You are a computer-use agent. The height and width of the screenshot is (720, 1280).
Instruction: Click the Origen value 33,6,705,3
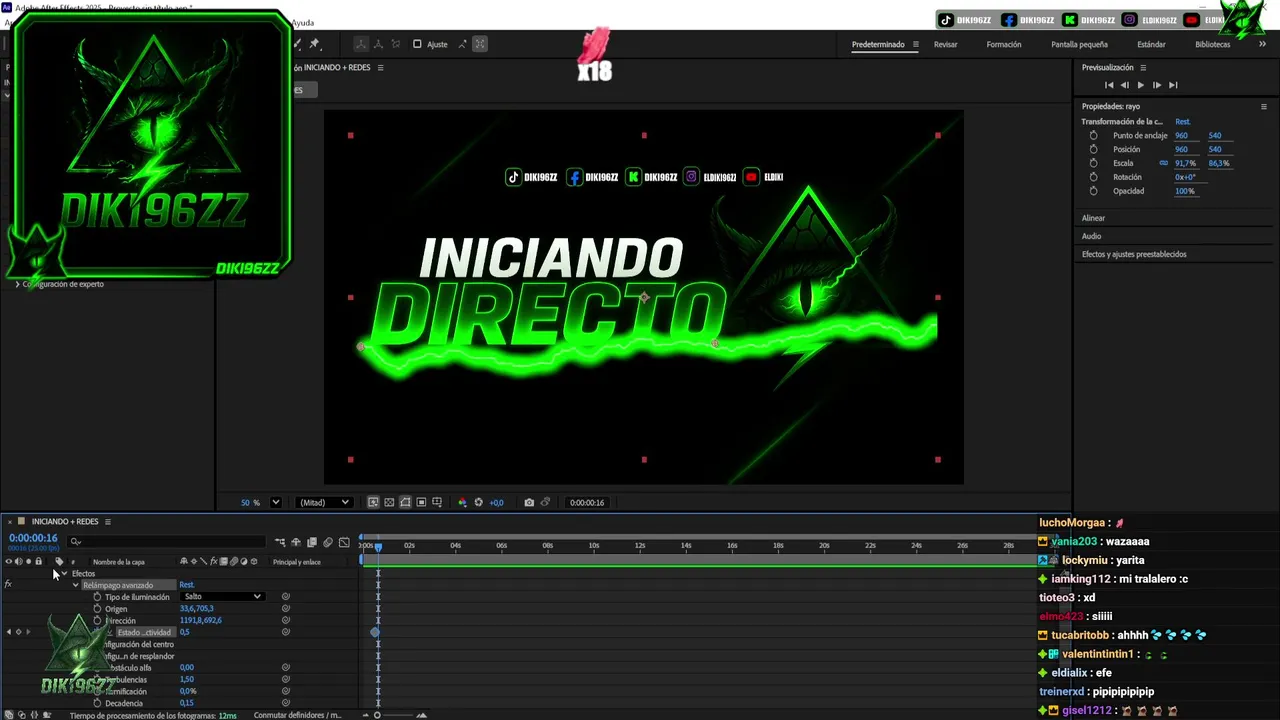[x=196, y=608]
